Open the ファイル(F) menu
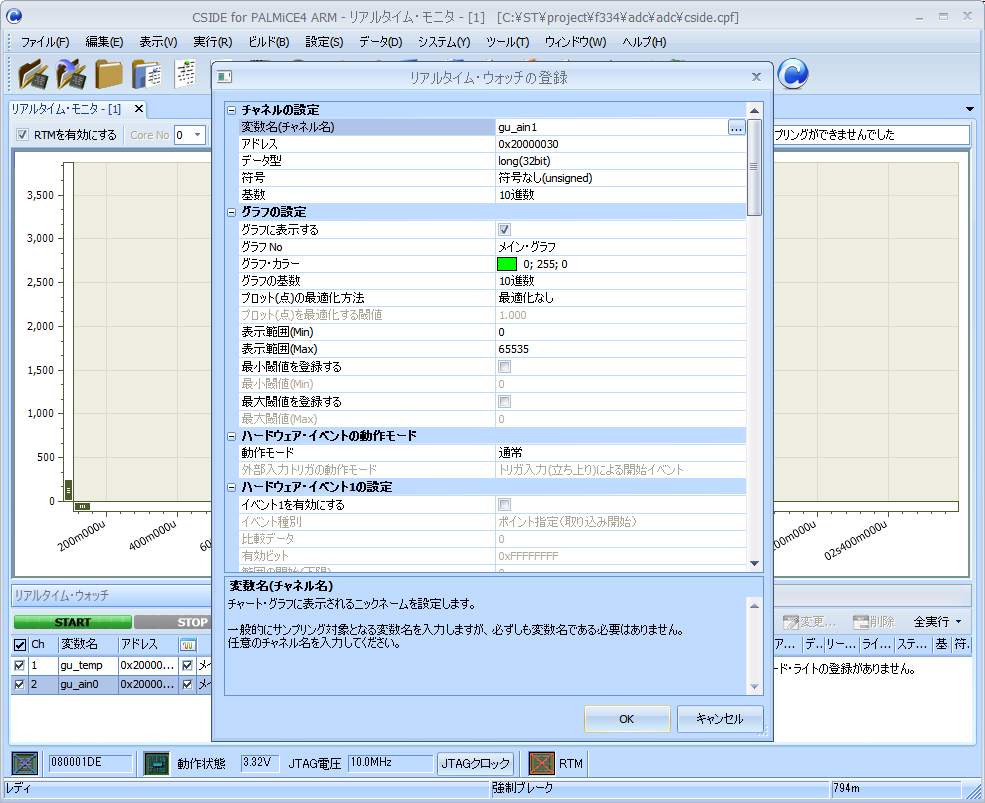Image resolution: width=985 pixels, height=803 pixels. (x=45, y=42)
